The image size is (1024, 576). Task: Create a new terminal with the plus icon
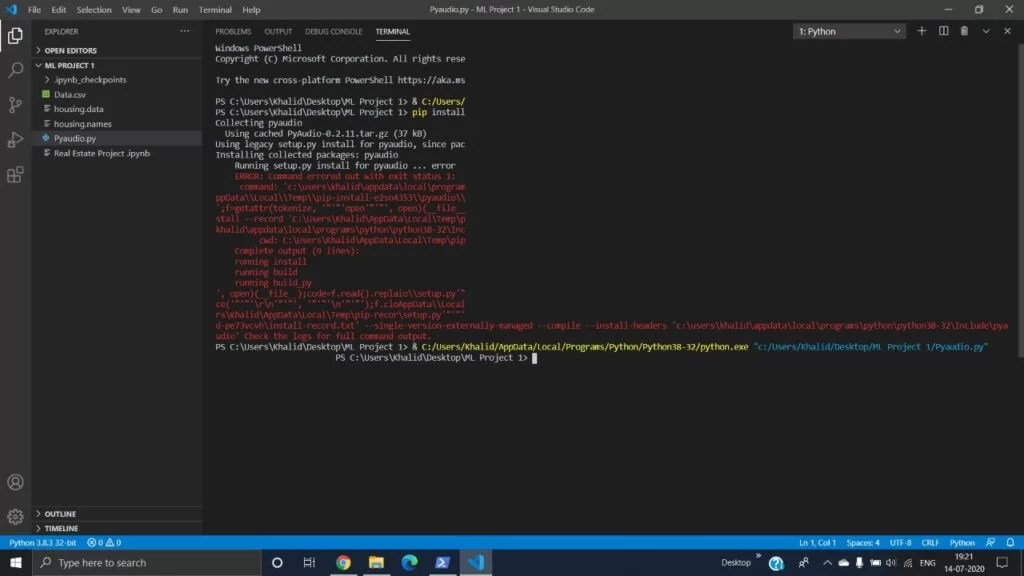tap(920, 31)
